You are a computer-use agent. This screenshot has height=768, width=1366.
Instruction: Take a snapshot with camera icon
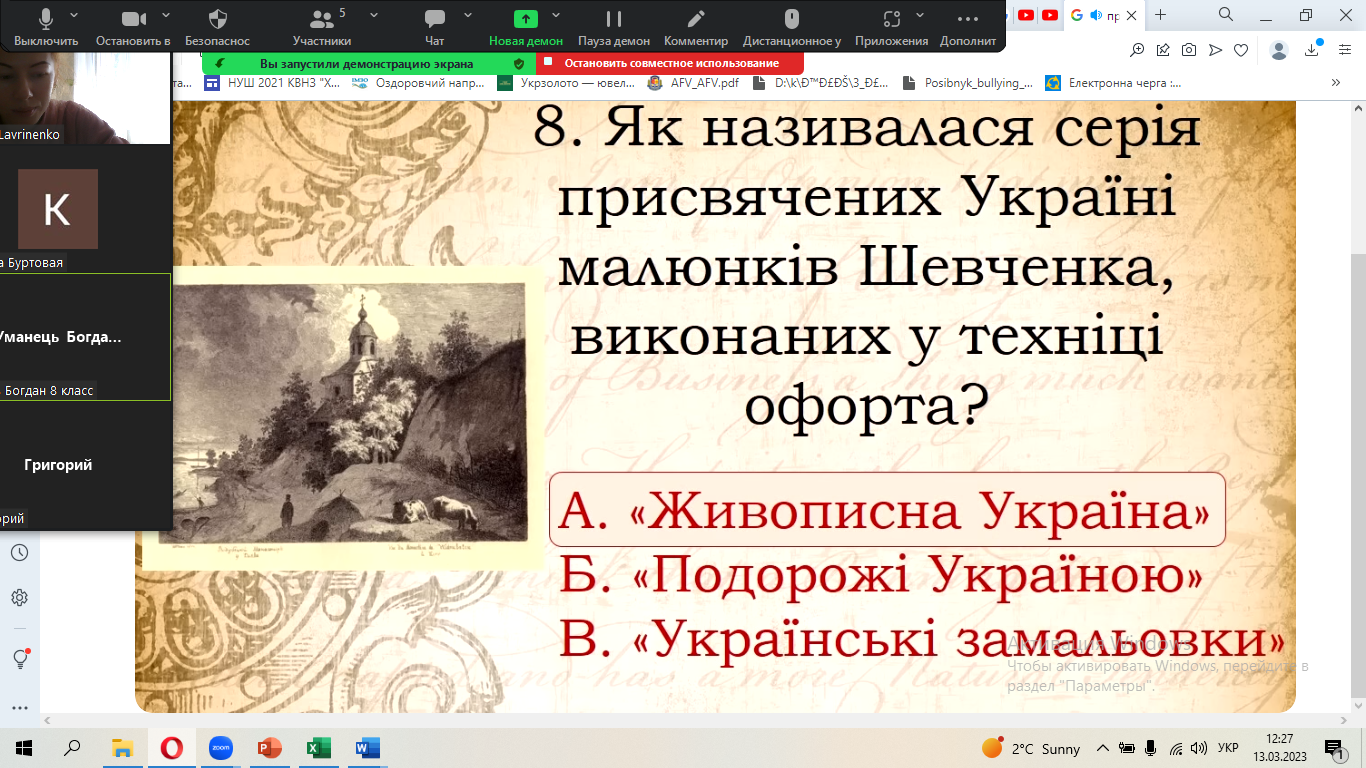tap(1189, 50)
